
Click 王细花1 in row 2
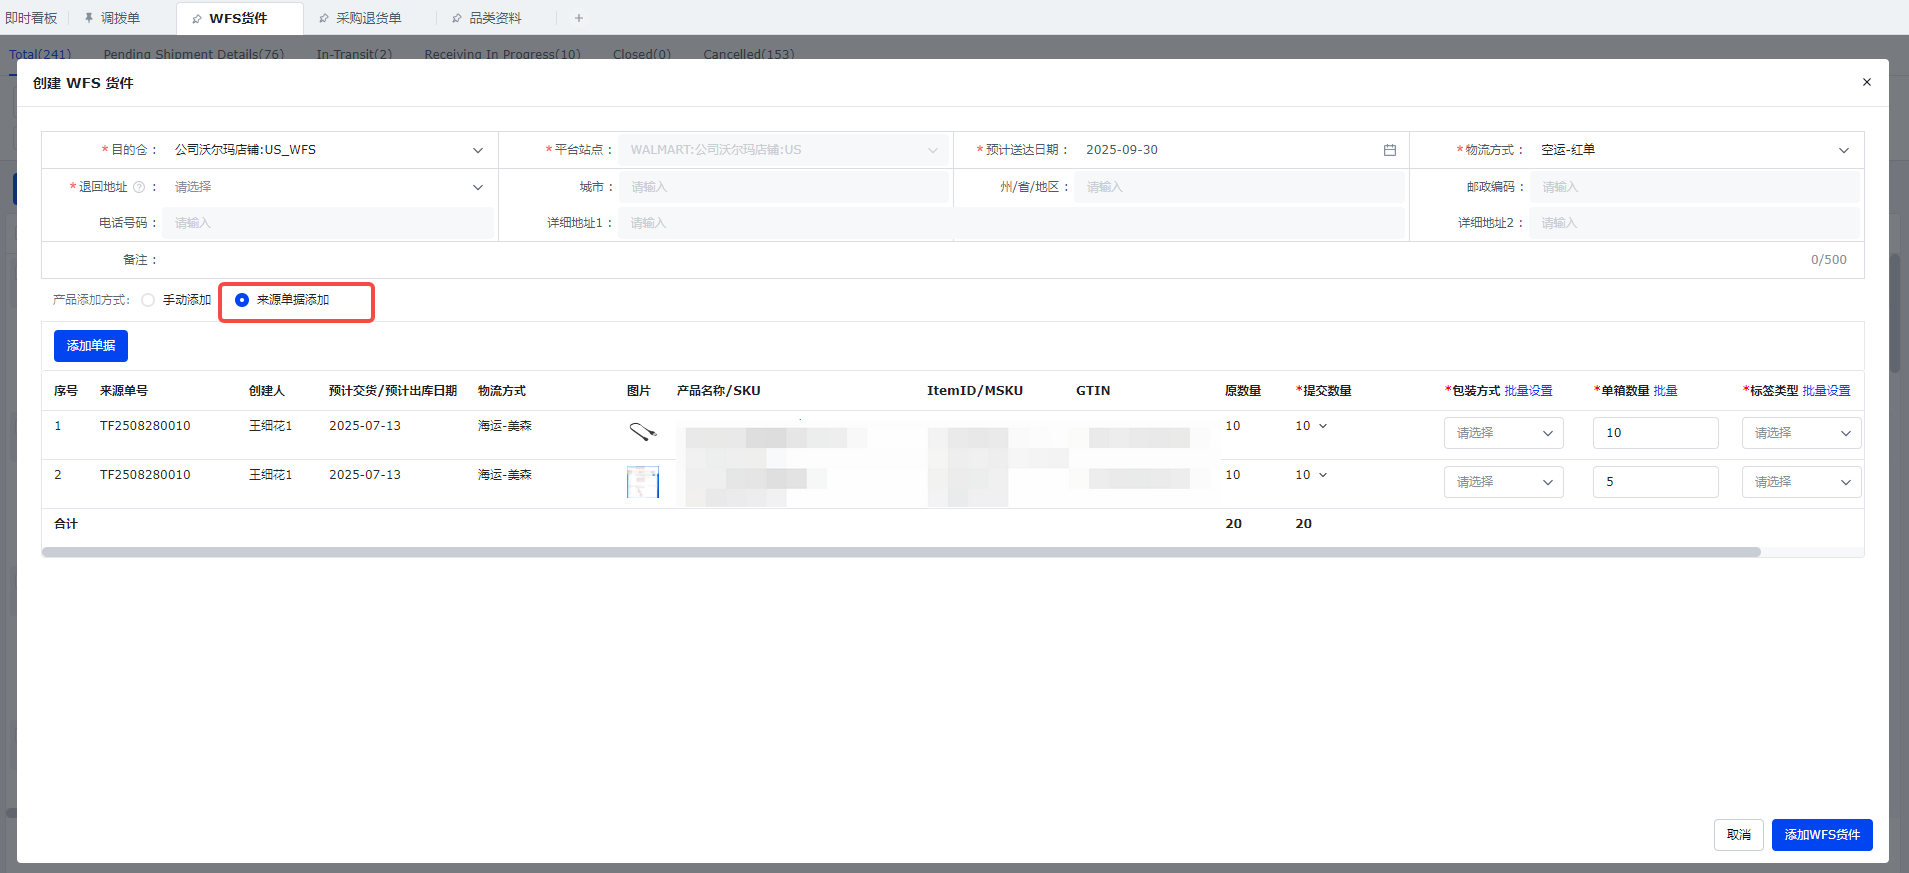271,475
